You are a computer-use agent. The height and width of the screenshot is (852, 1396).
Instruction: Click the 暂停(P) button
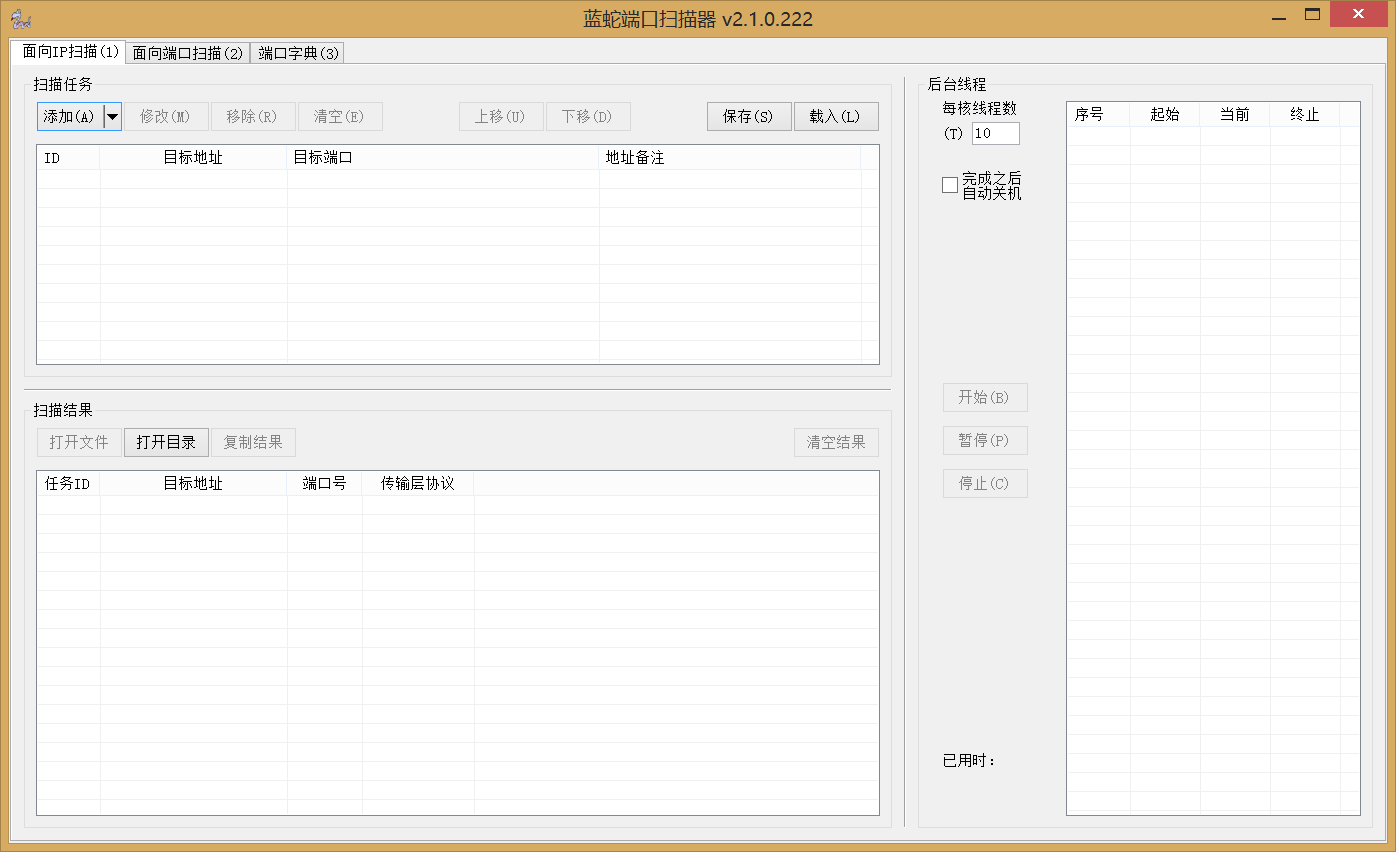985,440
